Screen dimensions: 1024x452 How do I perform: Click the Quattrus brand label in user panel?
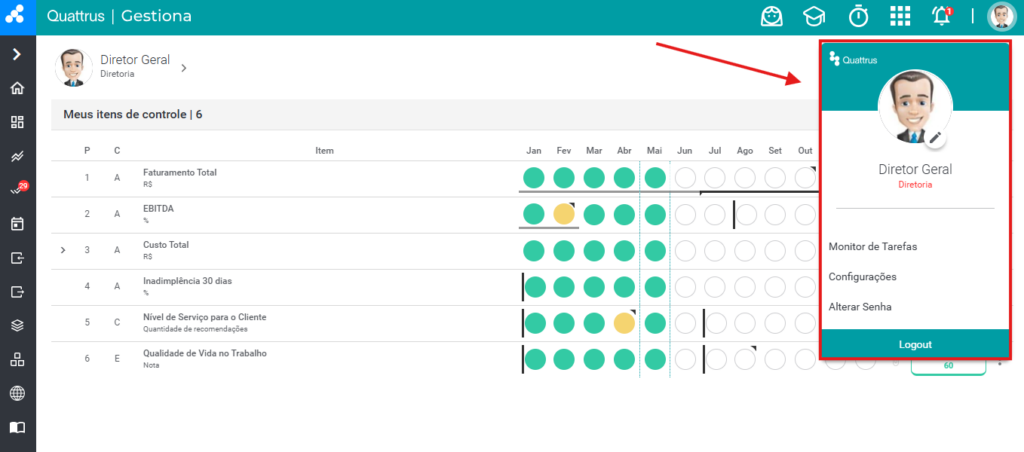tap(853, 59)
